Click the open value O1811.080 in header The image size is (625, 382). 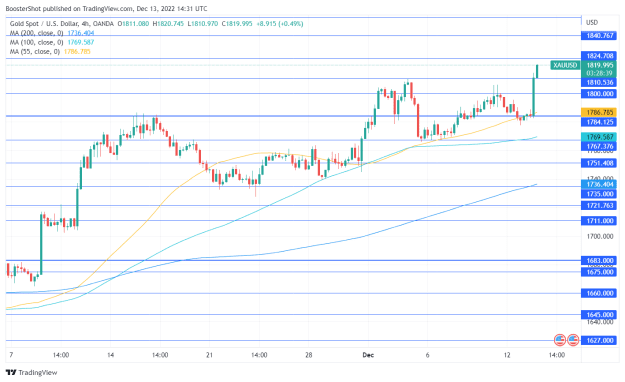133,24
